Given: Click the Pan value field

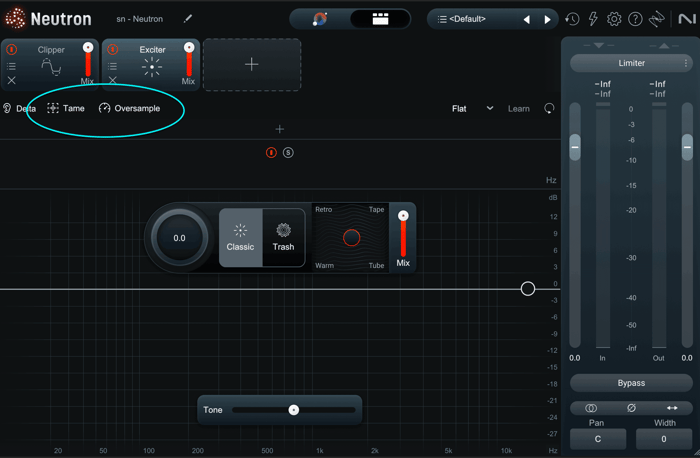Looking at the screenshot, I should pyautogui.click(x=598, y=439).
